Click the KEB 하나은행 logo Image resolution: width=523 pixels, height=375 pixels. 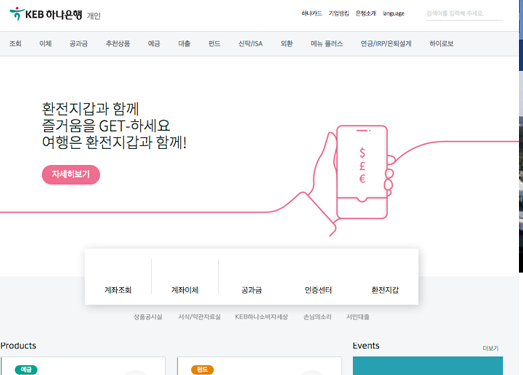coord(46,14)
